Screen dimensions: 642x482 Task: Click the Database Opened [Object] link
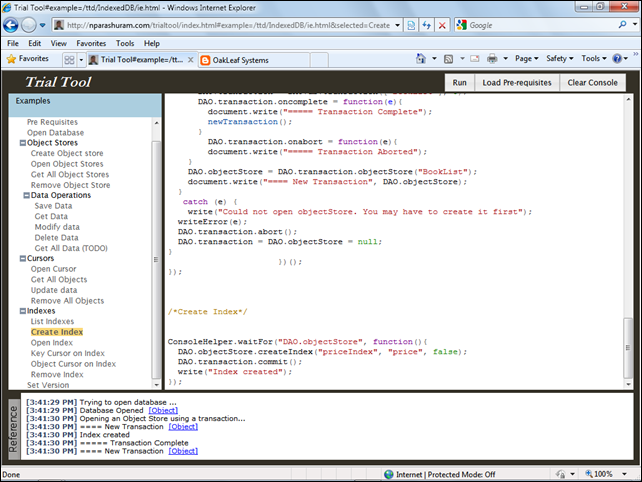[x=163, y=410]
